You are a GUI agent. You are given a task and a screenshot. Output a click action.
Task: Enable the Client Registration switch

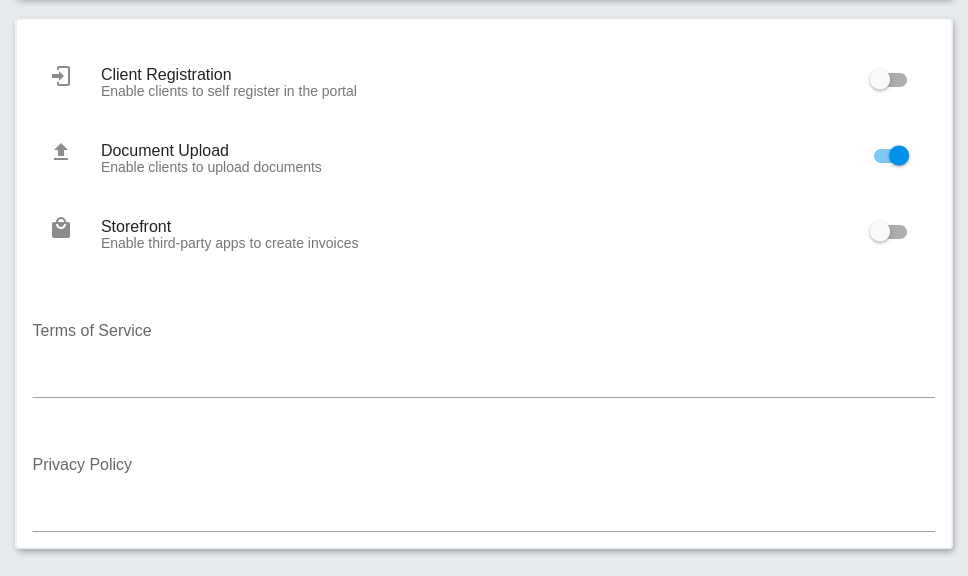(x=888, y=80)
